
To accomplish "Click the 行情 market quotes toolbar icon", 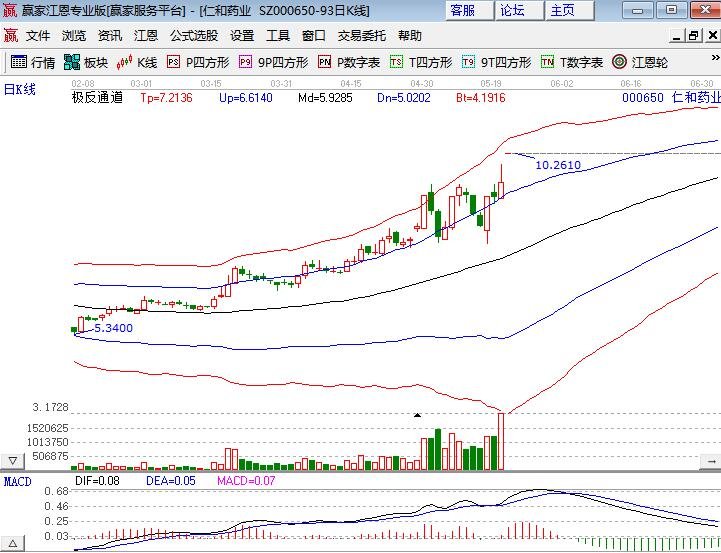I will click(33, 62).
